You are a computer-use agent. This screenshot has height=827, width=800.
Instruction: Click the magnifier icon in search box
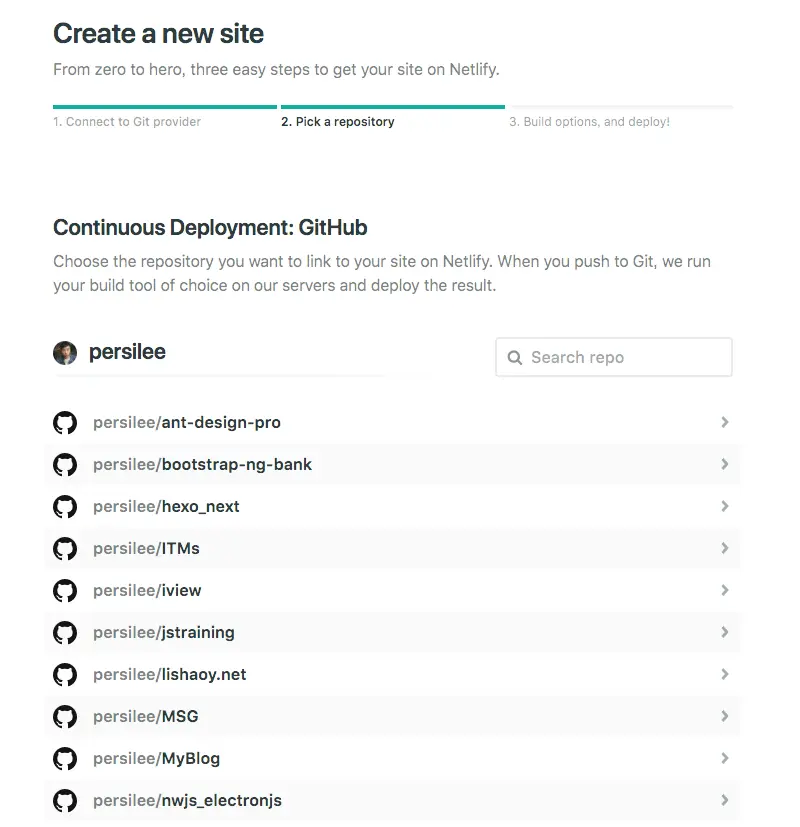(x=515, y=358)
